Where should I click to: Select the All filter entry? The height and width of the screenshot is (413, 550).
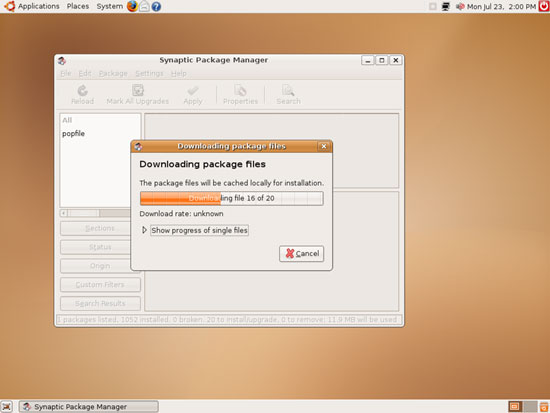pyautogui.click(x=67, y=120)
